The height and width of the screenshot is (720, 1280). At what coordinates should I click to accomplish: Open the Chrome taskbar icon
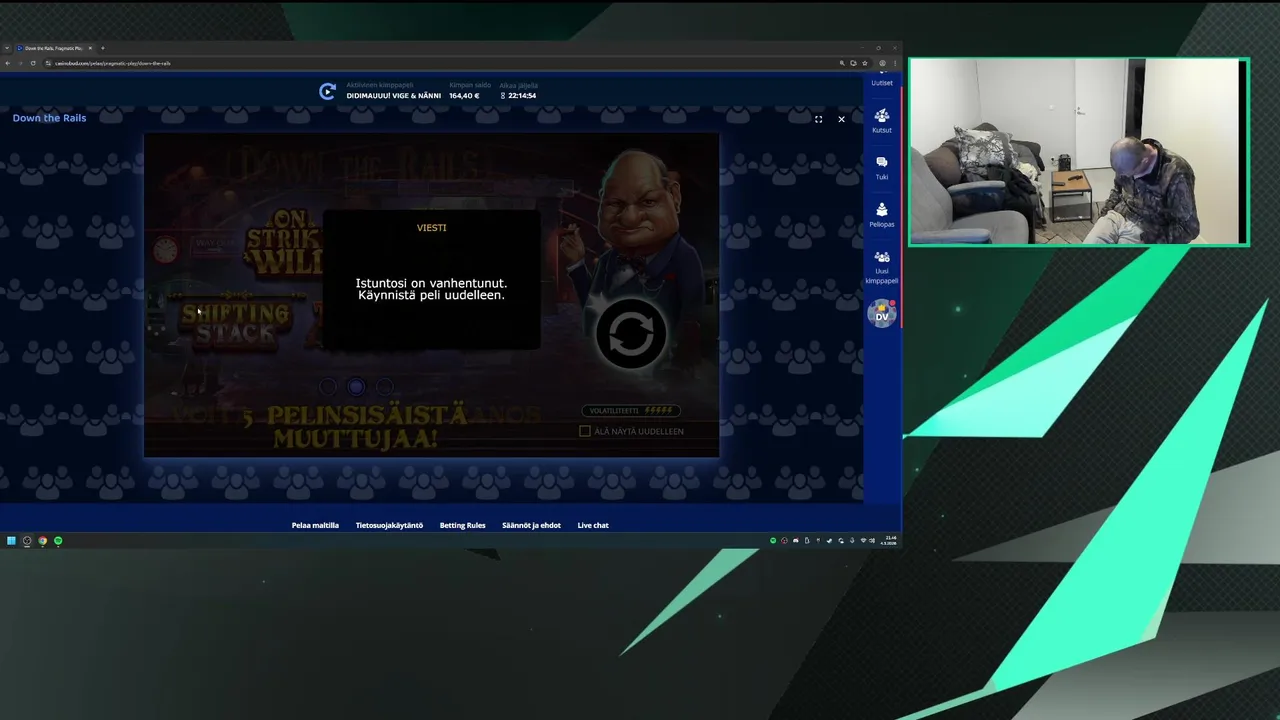point(42,541)
